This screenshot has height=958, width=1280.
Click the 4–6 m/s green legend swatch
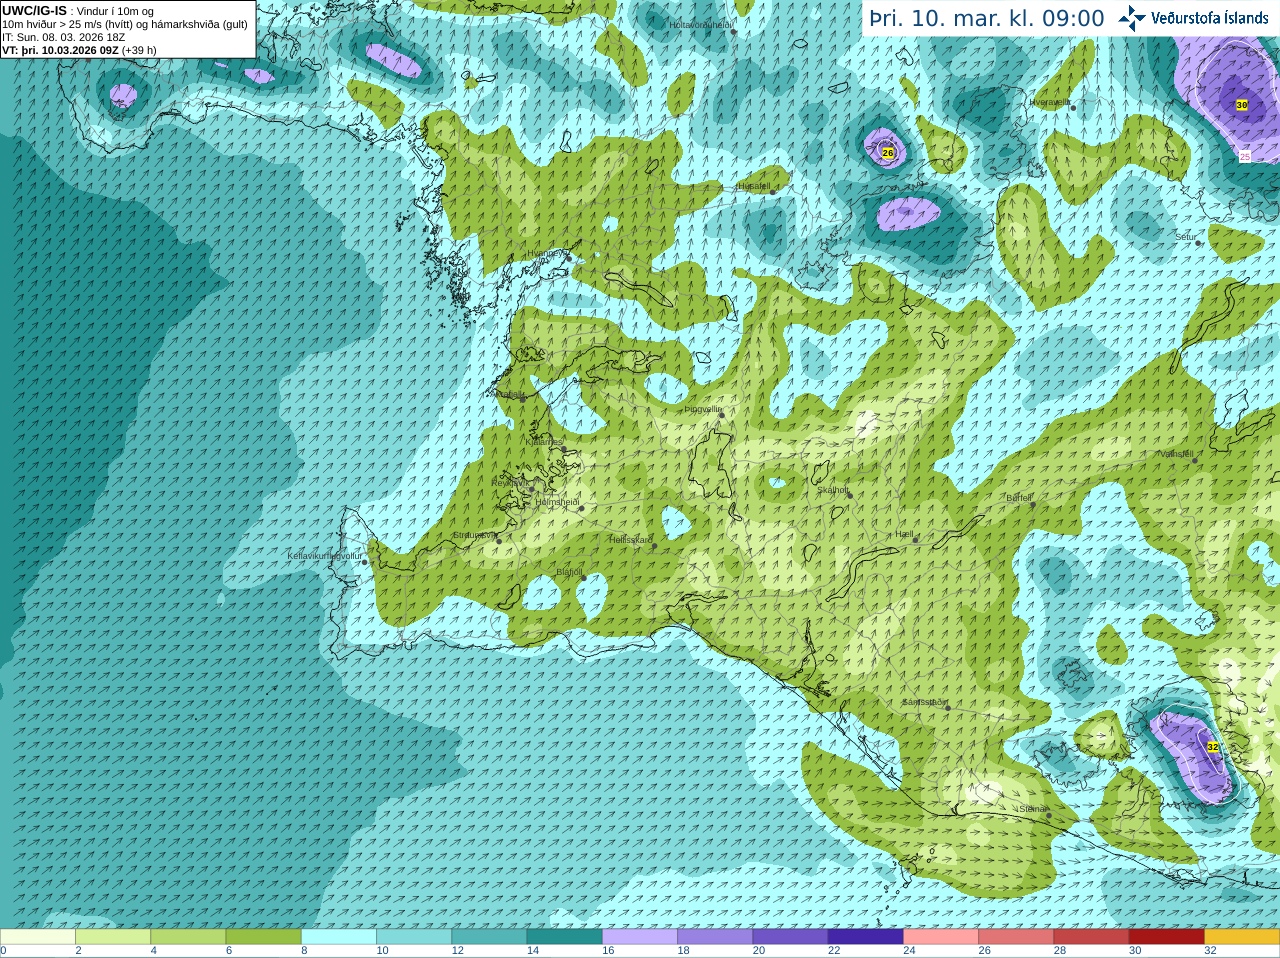coord(188,937)
